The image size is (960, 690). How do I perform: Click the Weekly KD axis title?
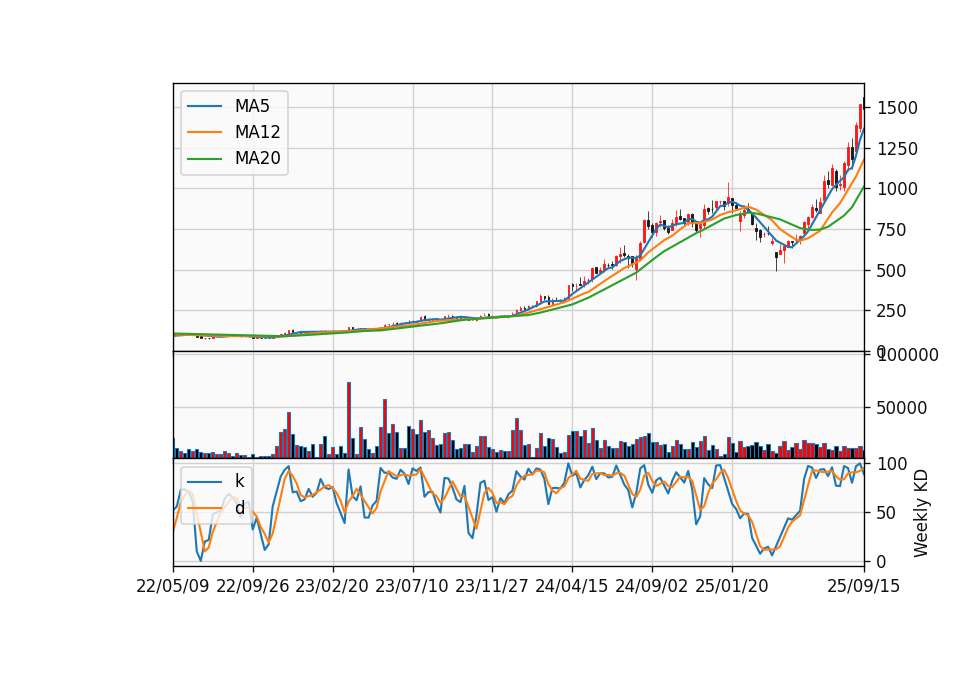tap(921, 513)
